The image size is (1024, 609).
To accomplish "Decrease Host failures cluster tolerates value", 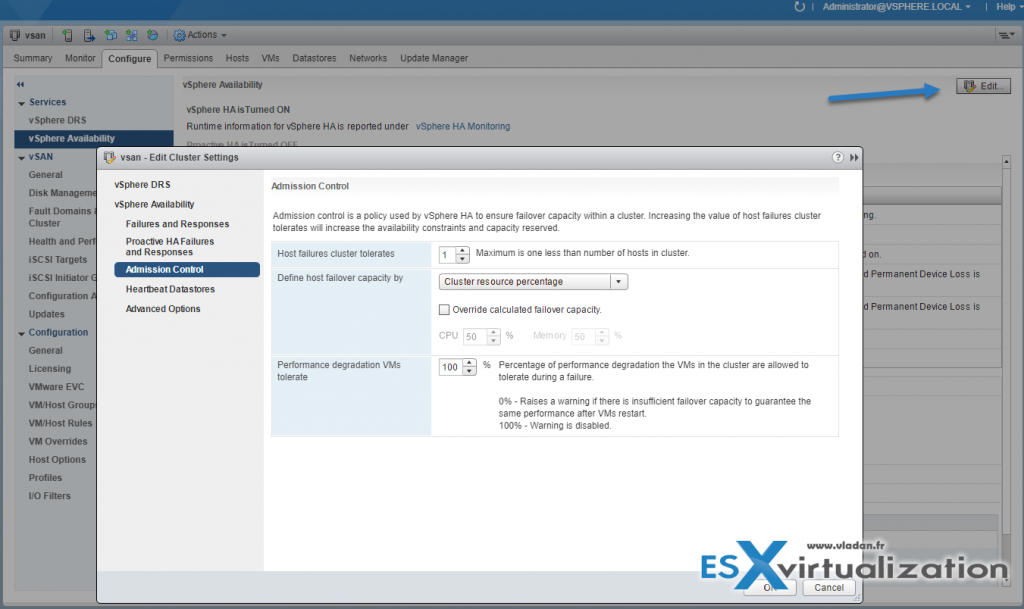I will pos(462,259).
